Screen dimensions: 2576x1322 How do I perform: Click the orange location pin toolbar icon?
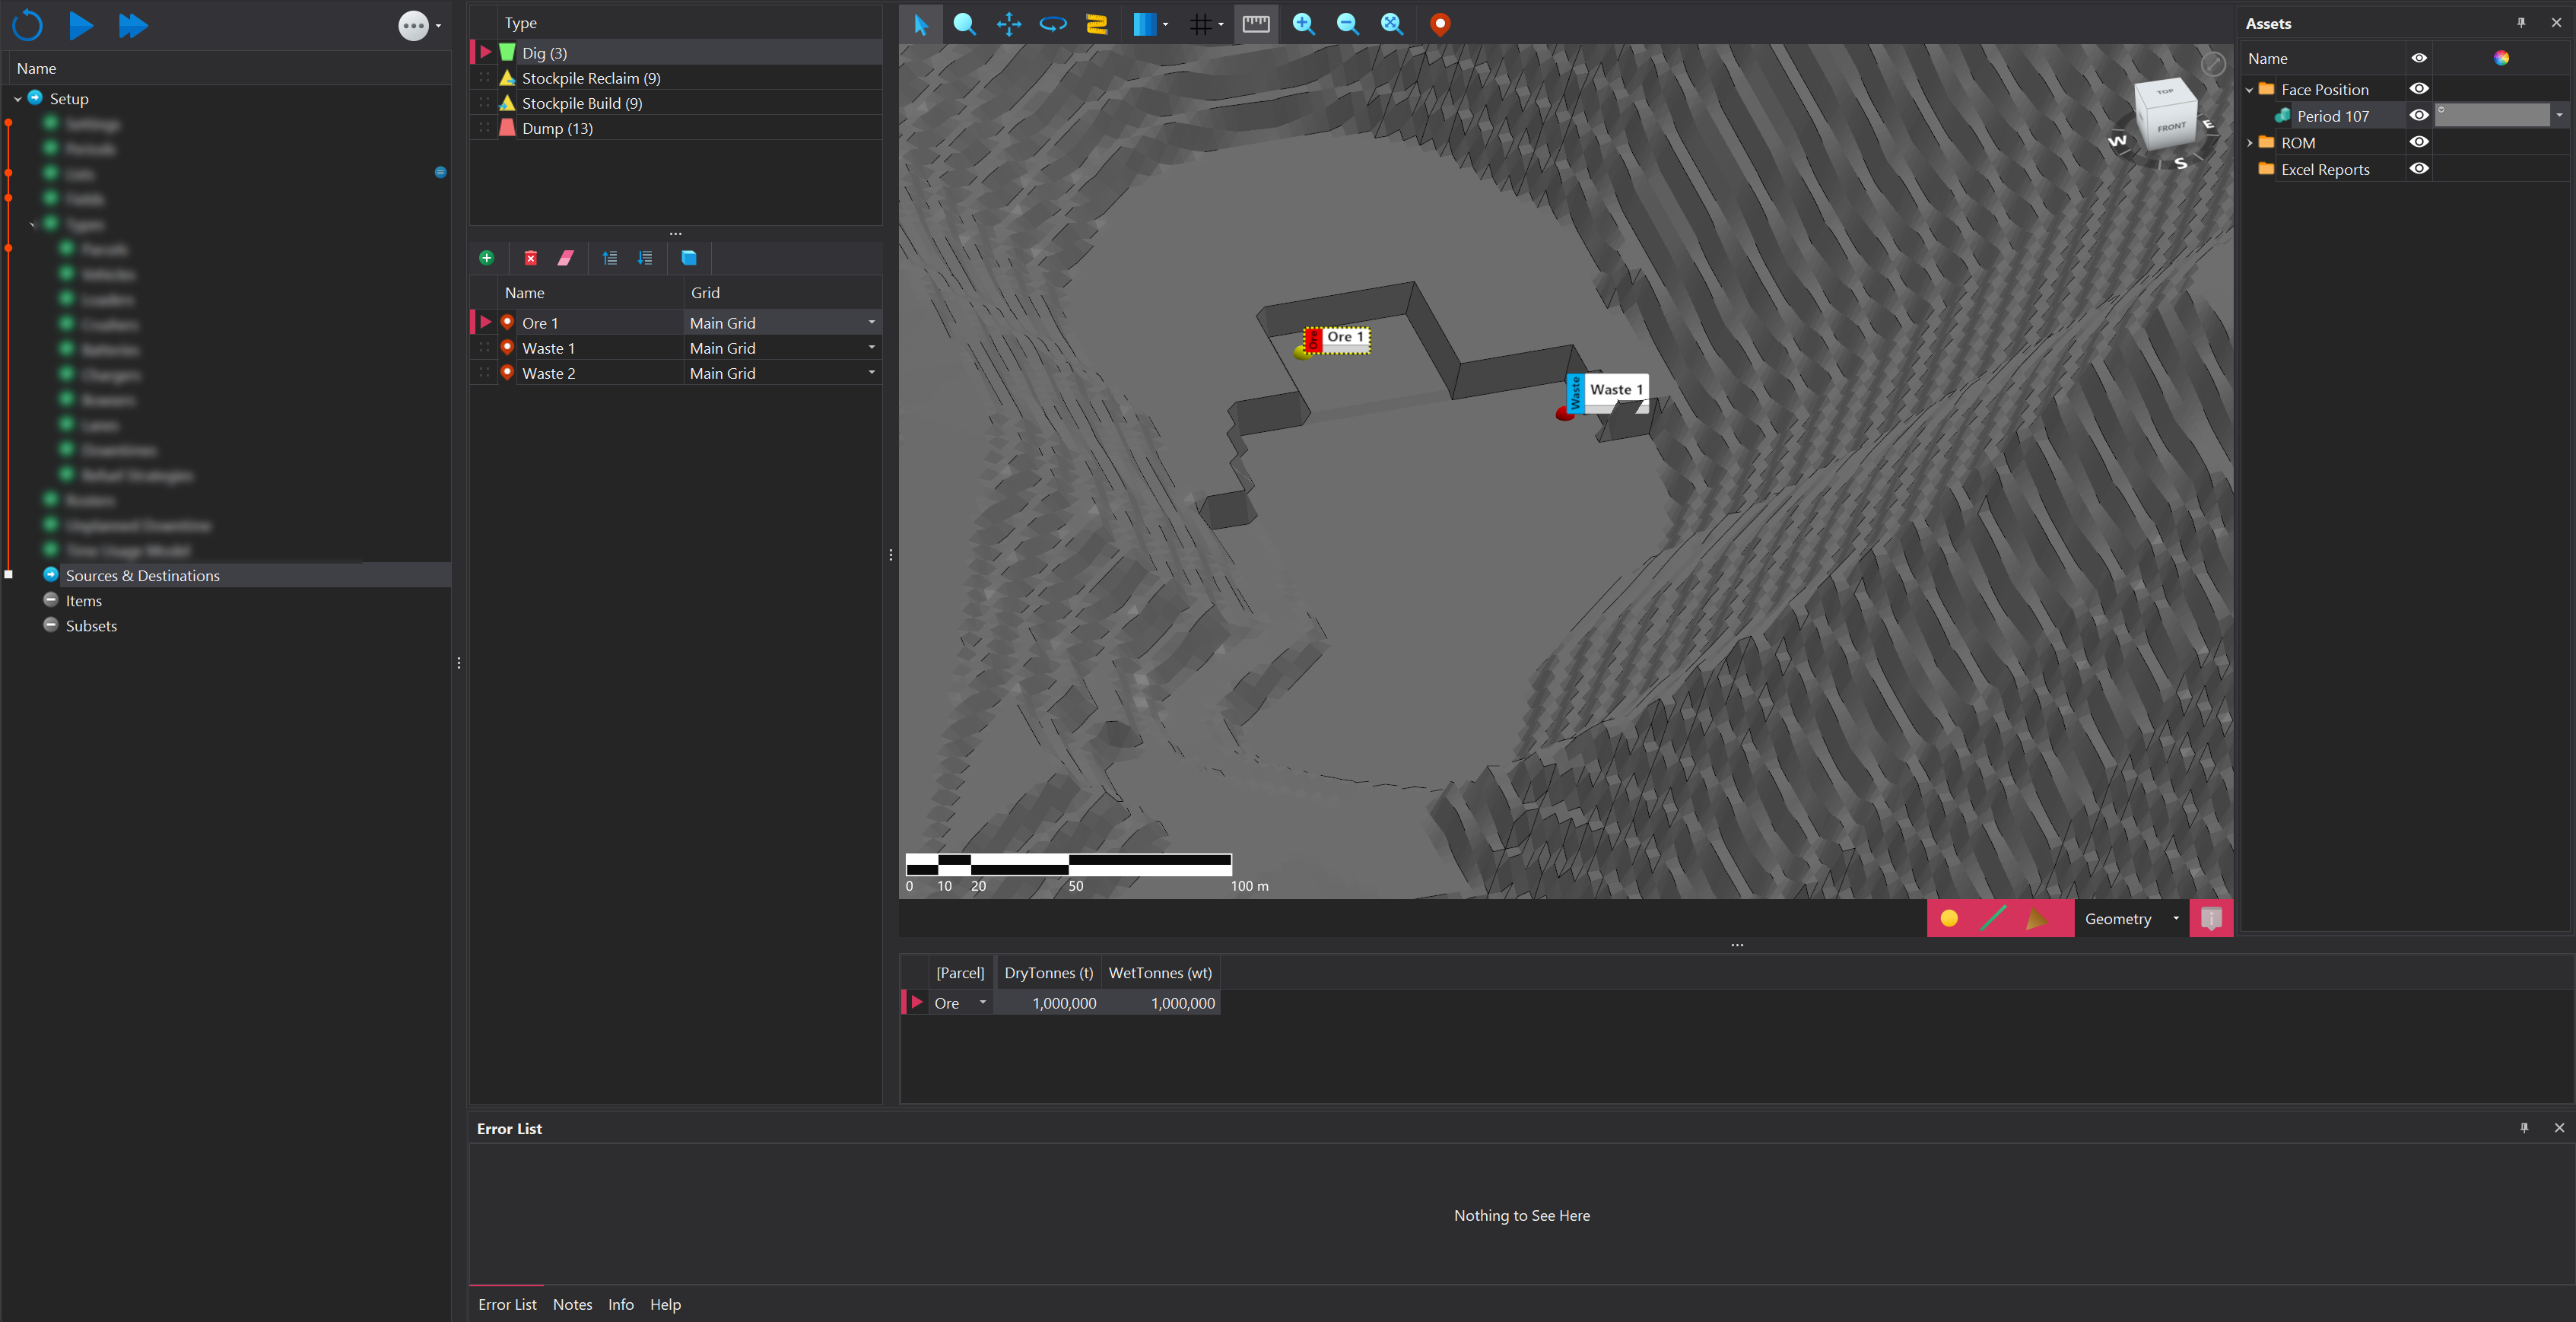tap(1439, 24)
